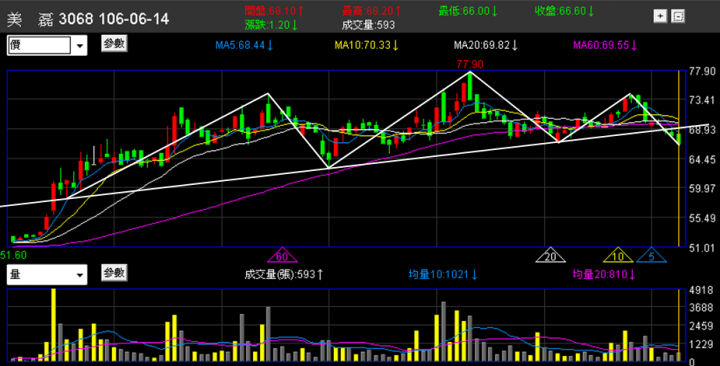Click the MA60:69.55 legend label

(x=605, y=45)
